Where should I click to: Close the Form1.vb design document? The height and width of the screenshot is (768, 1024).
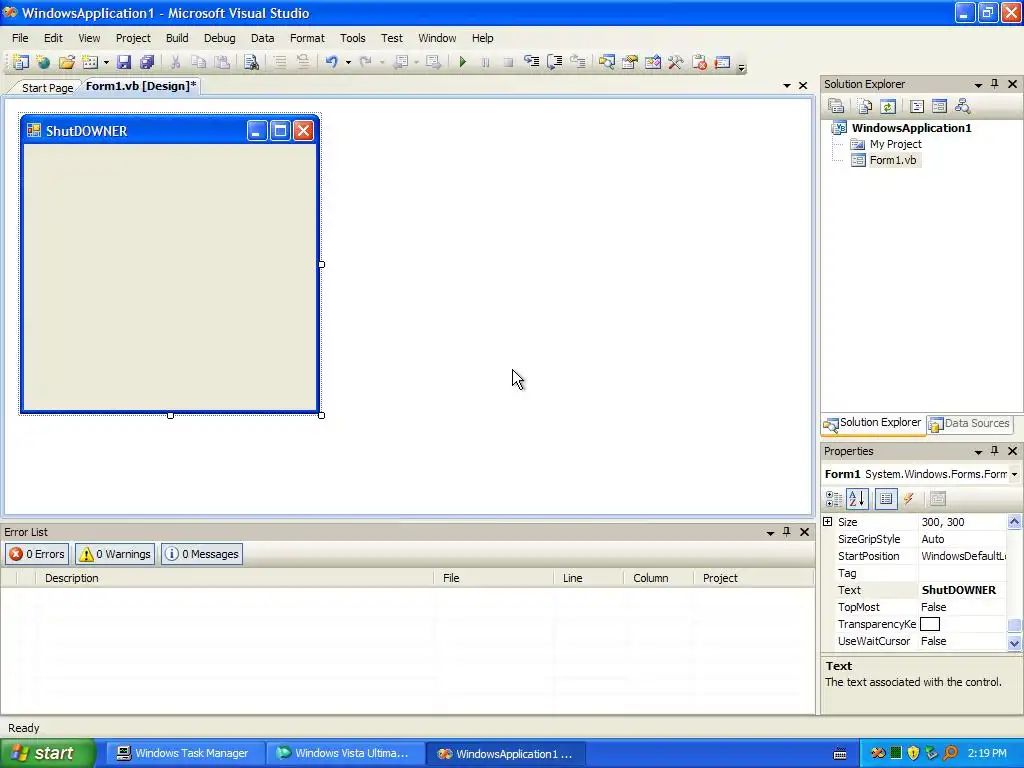pos(803,86)
